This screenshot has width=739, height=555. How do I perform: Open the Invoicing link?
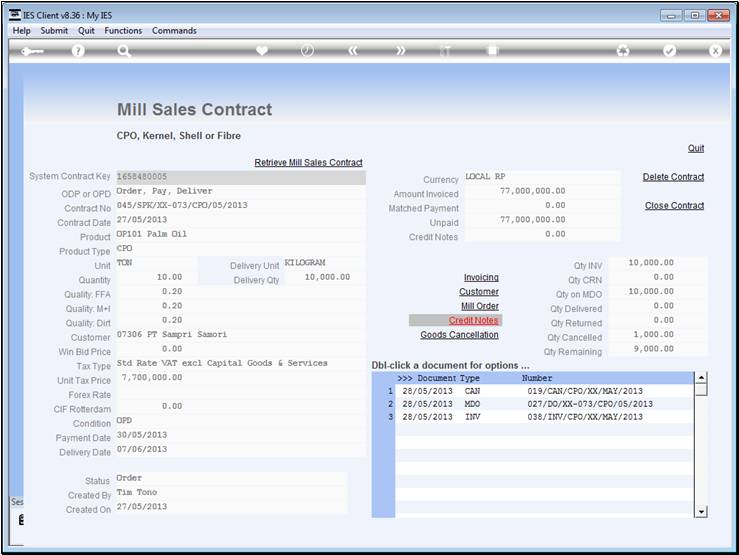481,278
